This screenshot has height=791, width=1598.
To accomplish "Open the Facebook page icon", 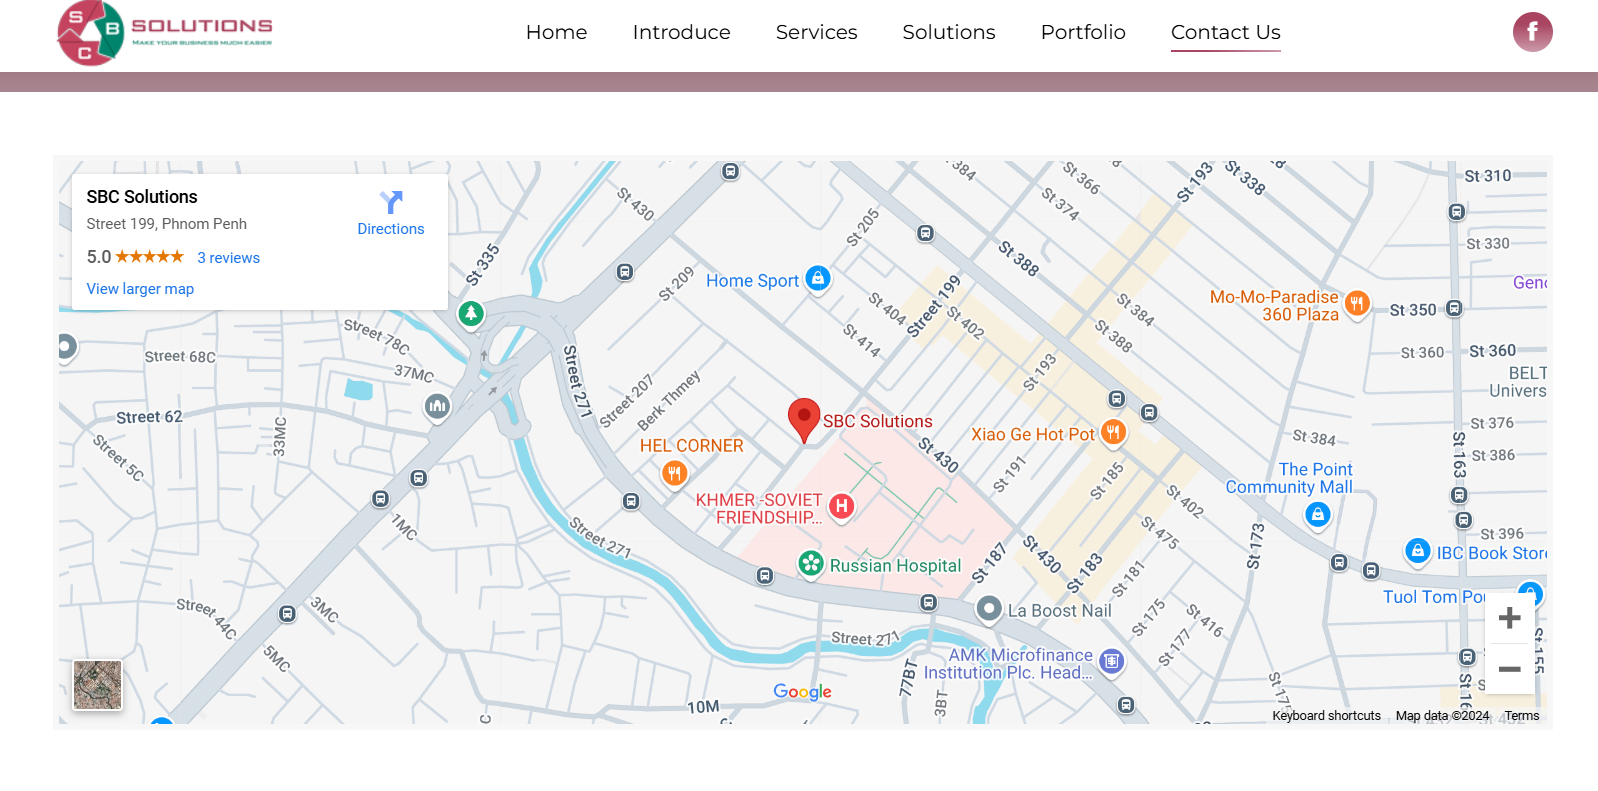I will 1532,32.
